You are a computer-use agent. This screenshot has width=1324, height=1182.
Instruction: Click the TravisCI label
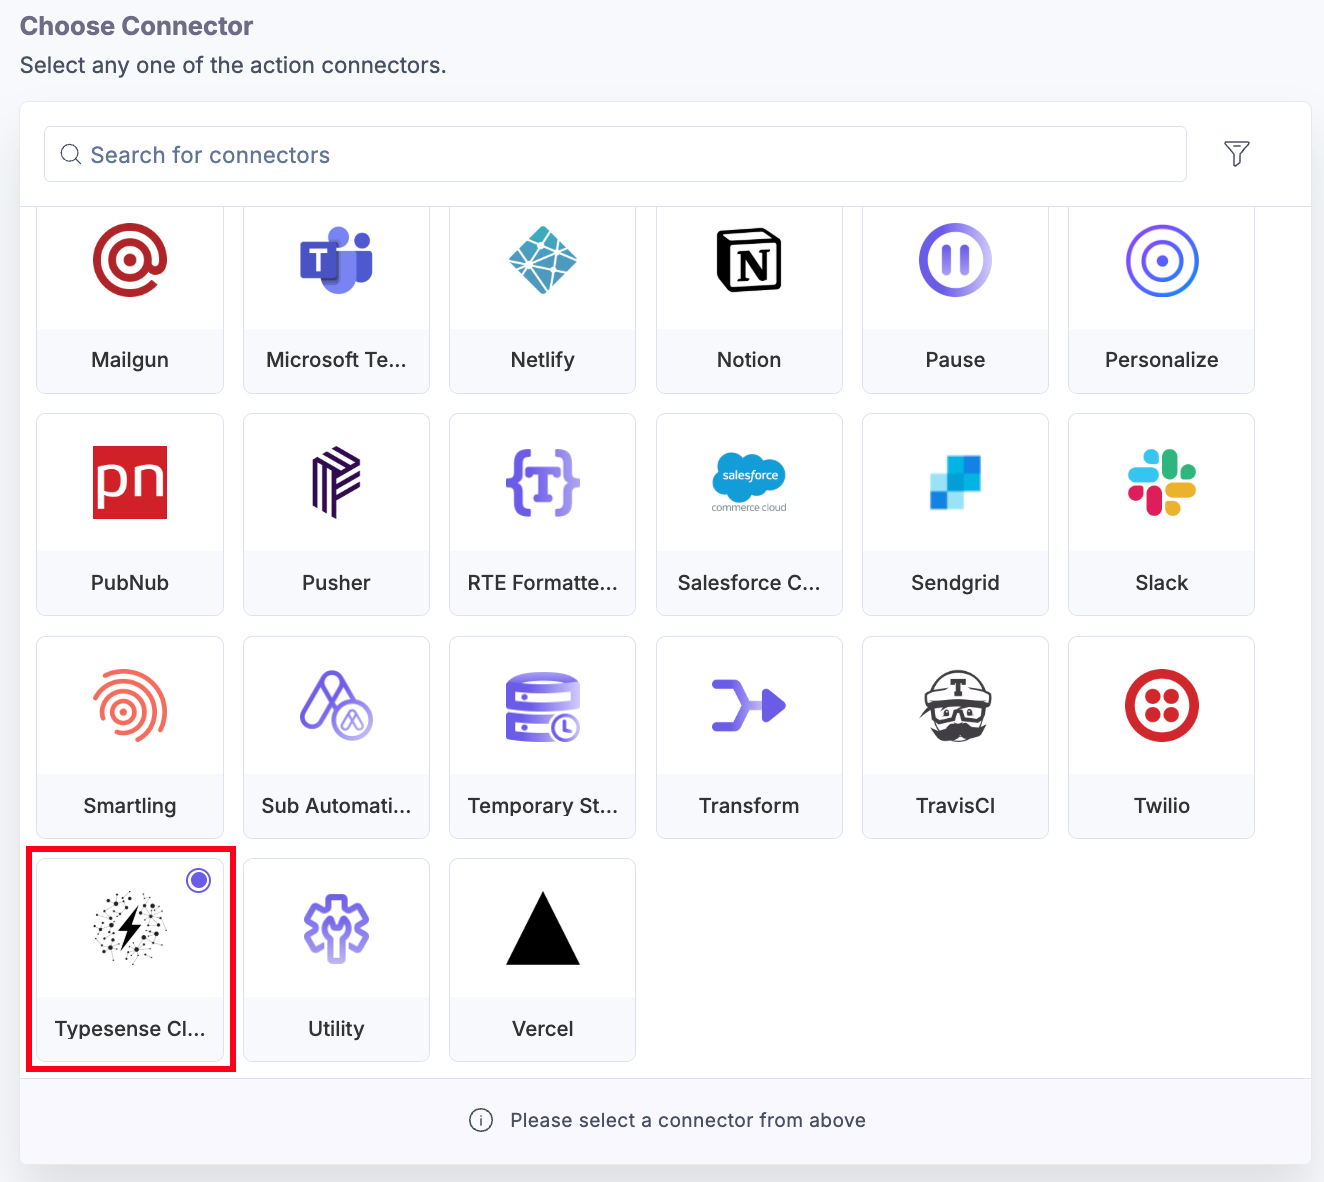(x=955, y=806)
